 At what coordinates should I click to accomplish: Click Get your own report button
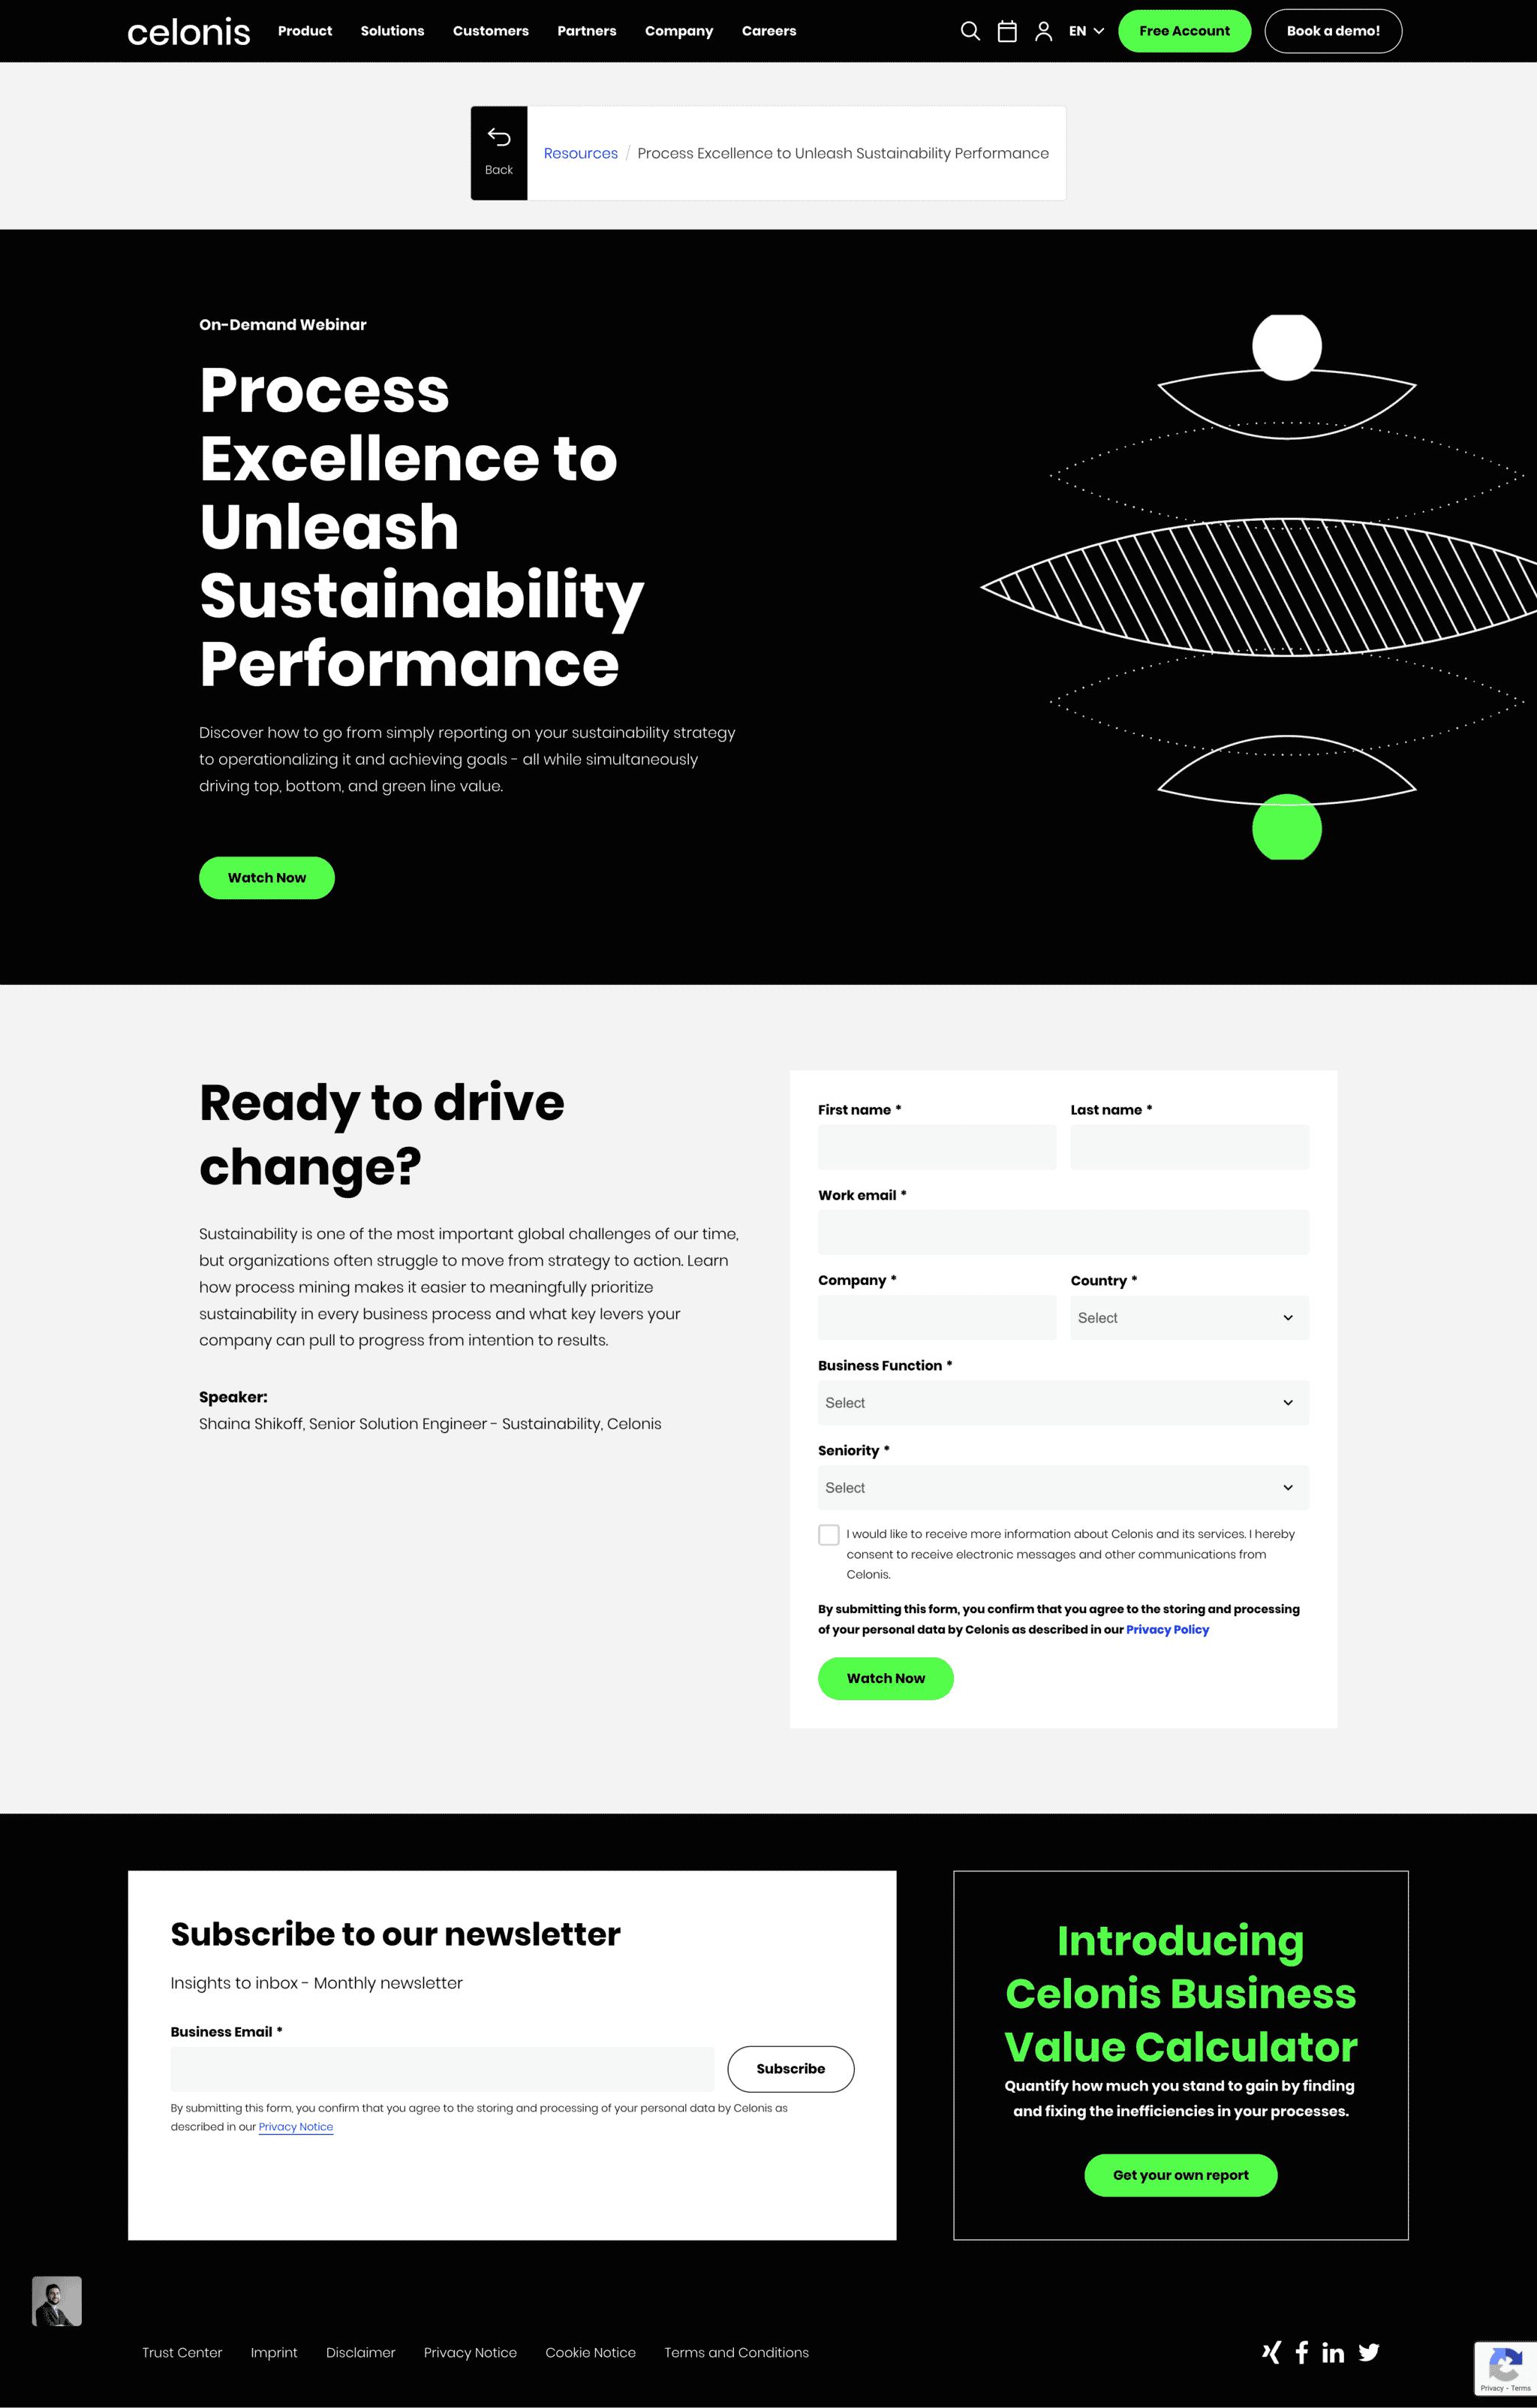click(1179, 2176)
